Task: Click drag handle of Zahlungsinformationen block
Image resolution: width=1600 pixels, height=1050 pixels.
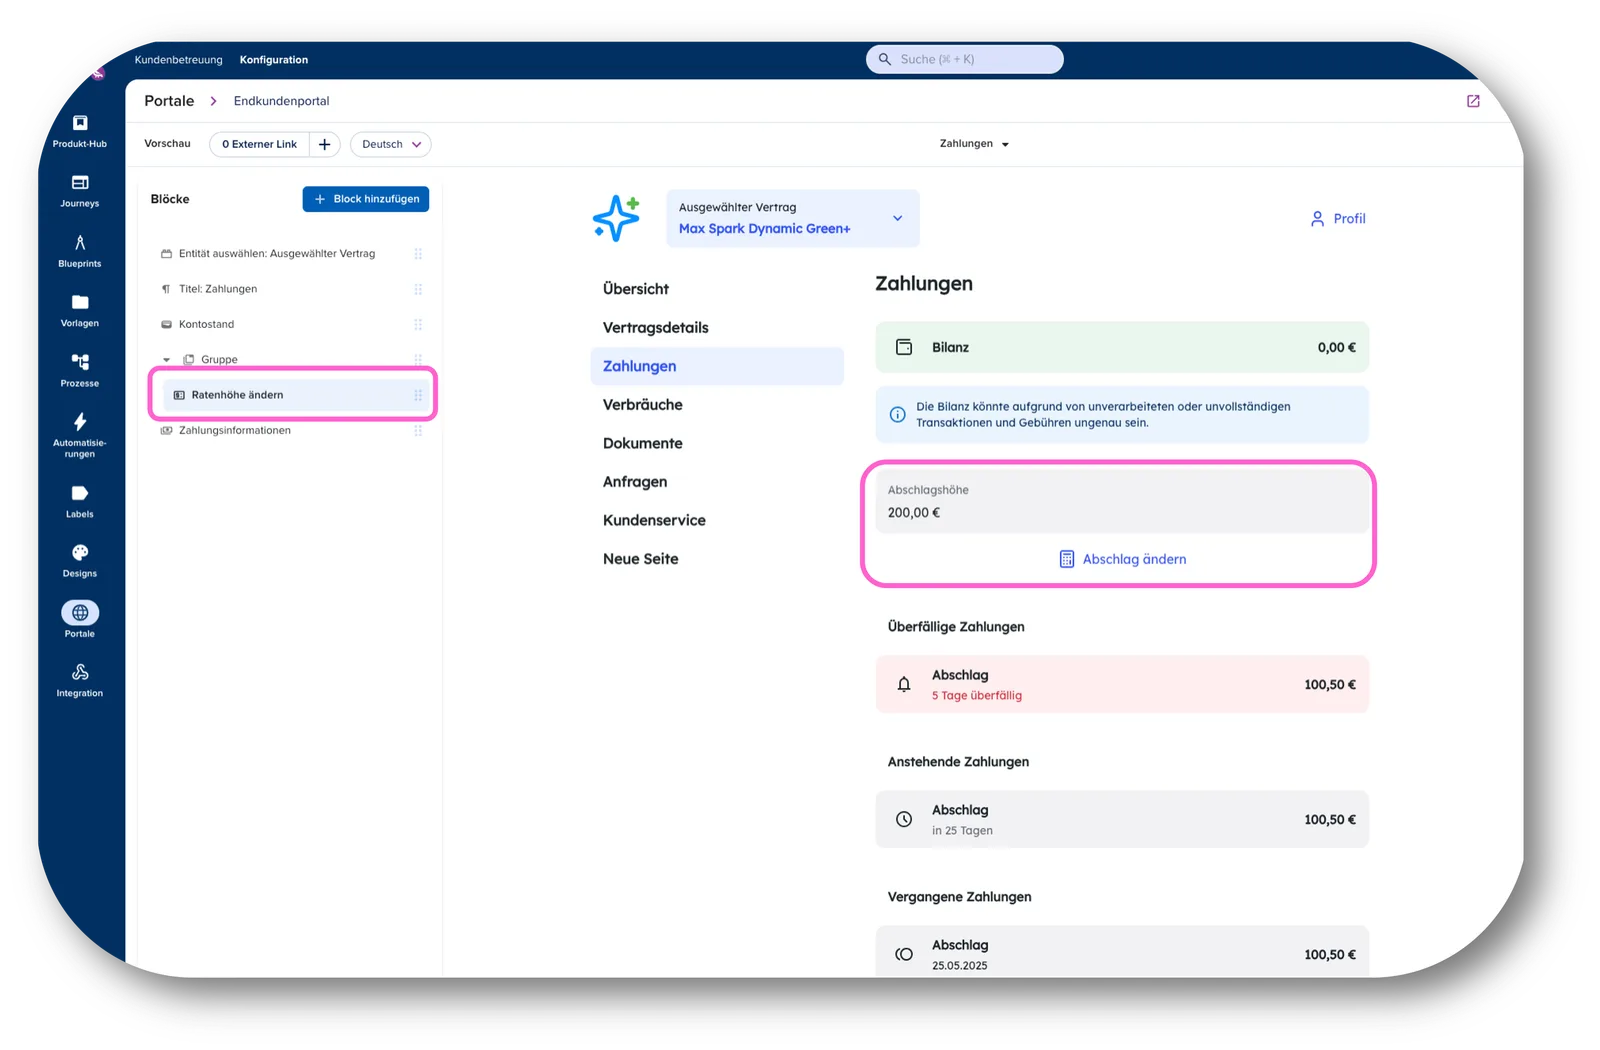Action: (x=418, y=430)
